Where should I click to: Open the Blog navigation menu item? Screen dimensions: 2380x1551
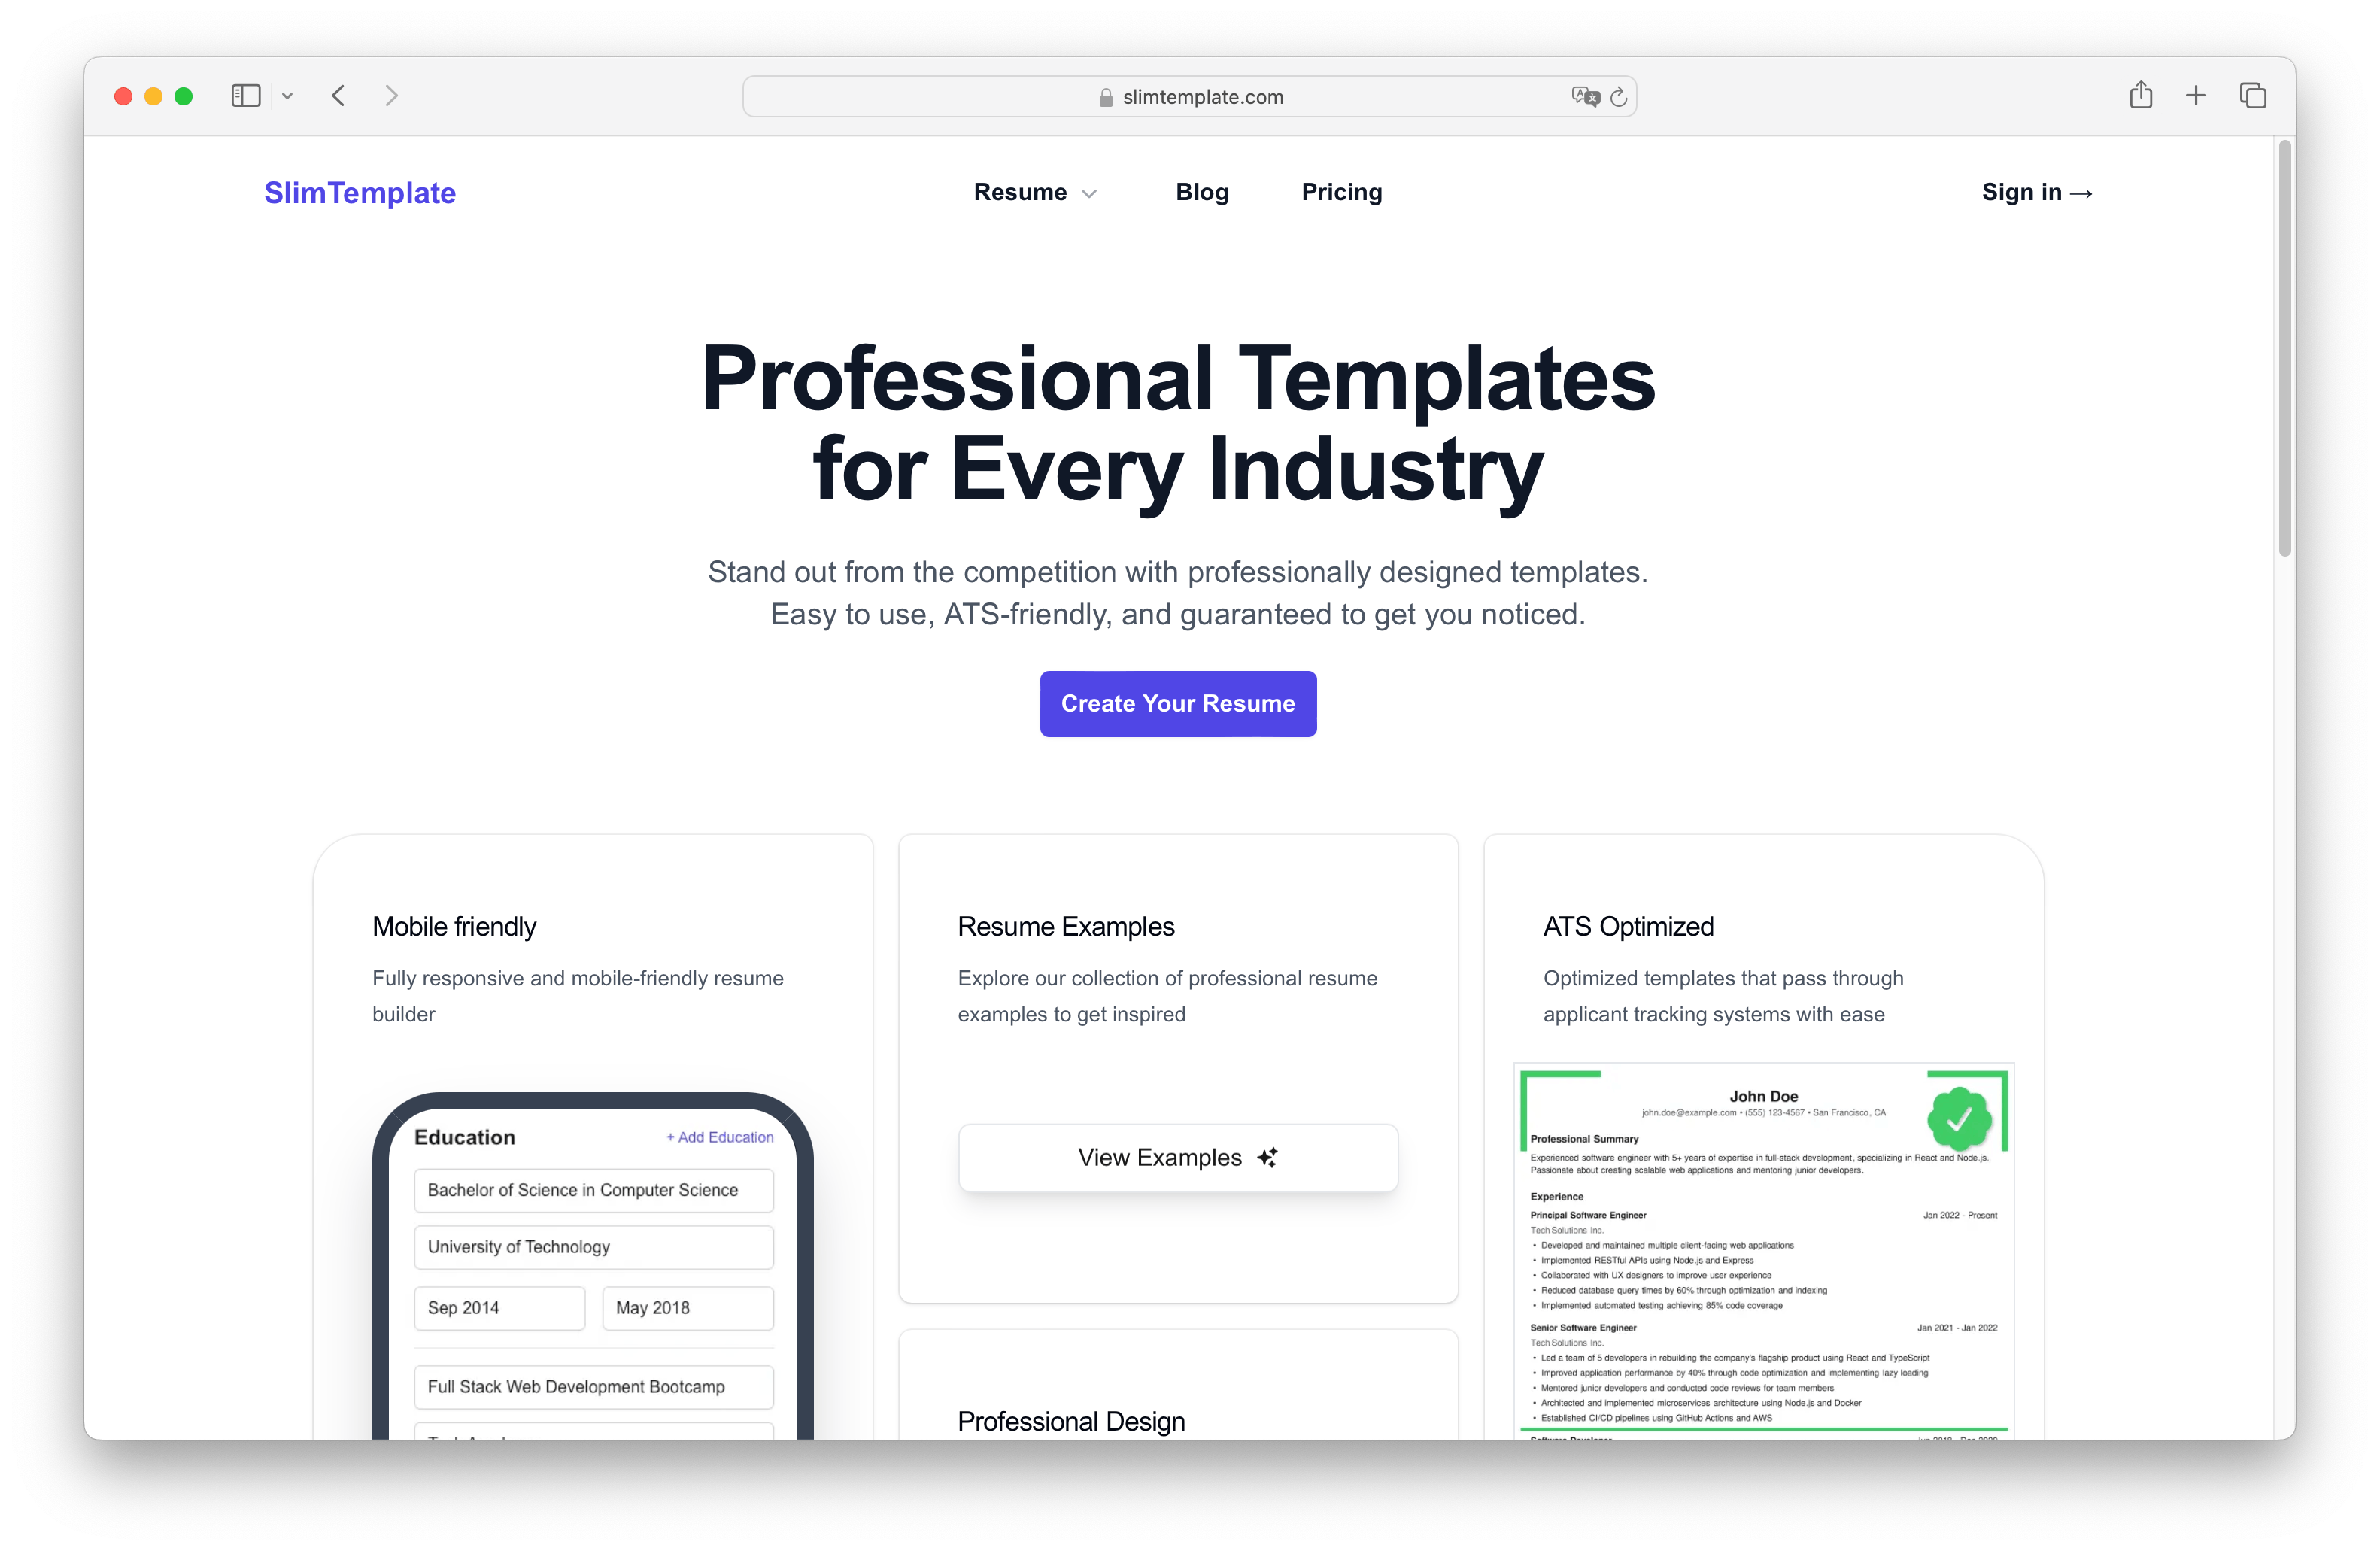1202,191
